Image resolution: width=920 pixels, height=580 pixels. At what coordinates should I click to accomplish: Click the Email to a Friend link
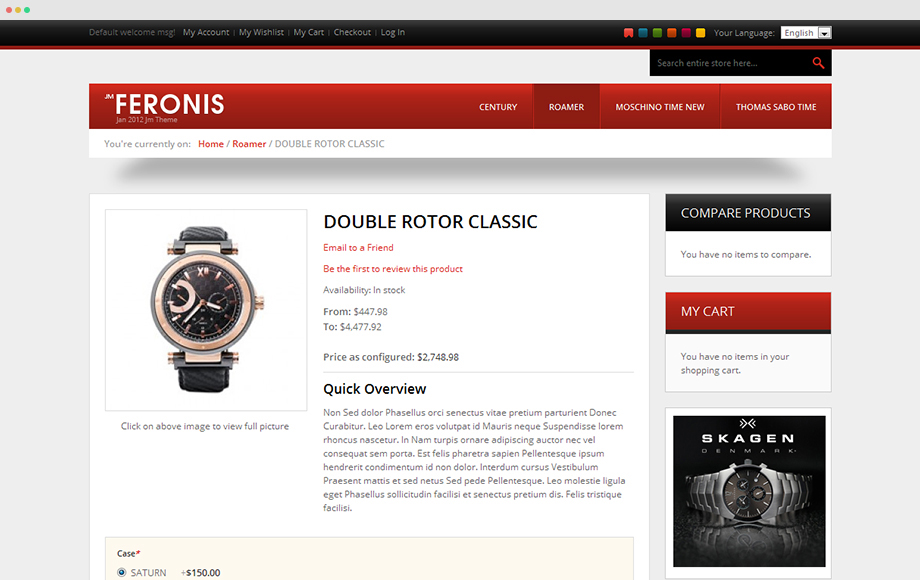click(358, 247)
